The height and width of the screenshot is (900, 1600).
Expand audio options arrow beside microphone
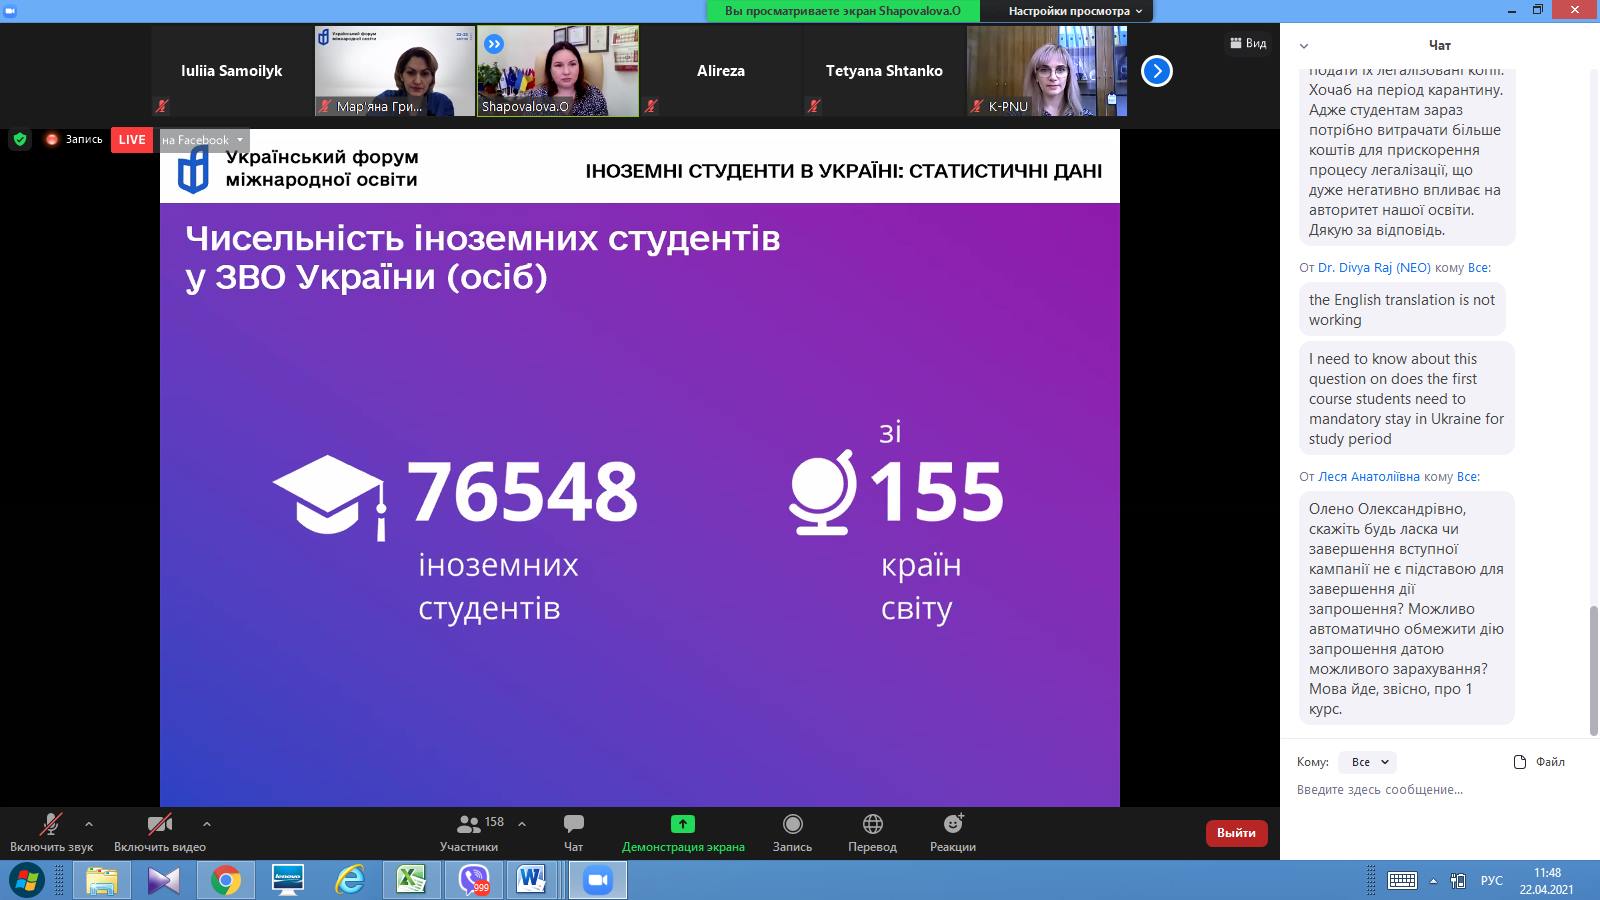(x=89, y=824)
